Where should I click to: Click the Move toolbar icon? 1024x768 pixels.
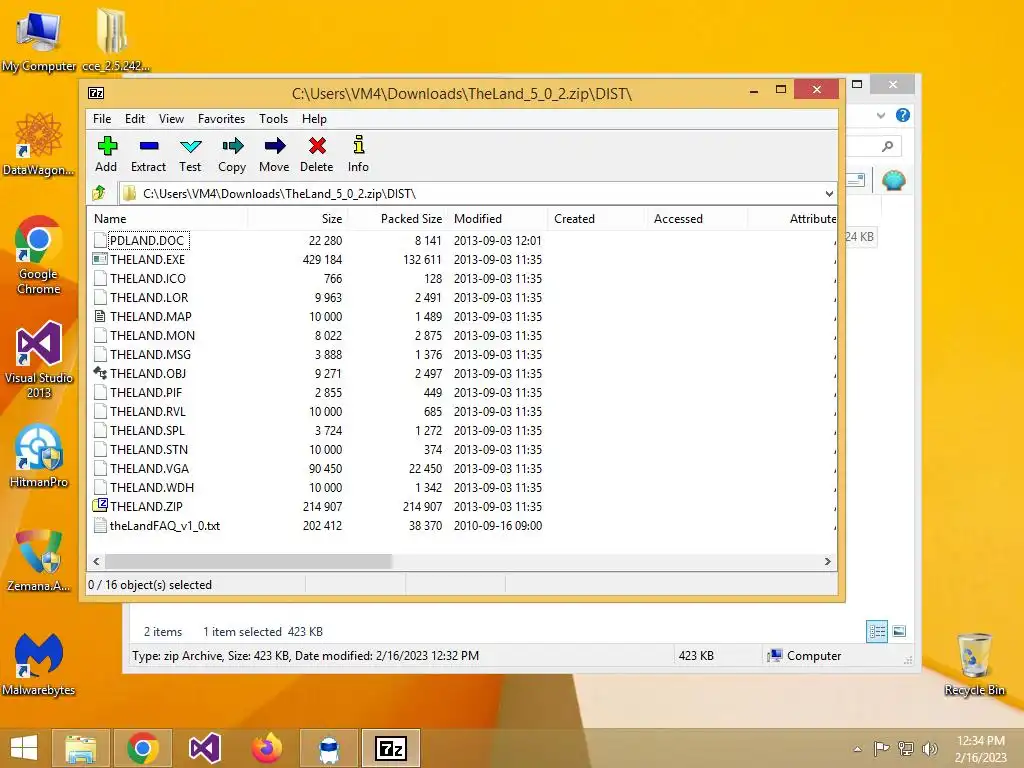click(x=275, y=146)
